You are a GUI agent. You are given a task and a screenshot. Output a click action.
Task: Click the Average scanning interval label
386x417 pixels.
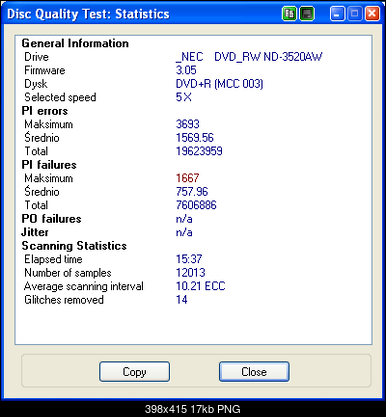(84, 286)
